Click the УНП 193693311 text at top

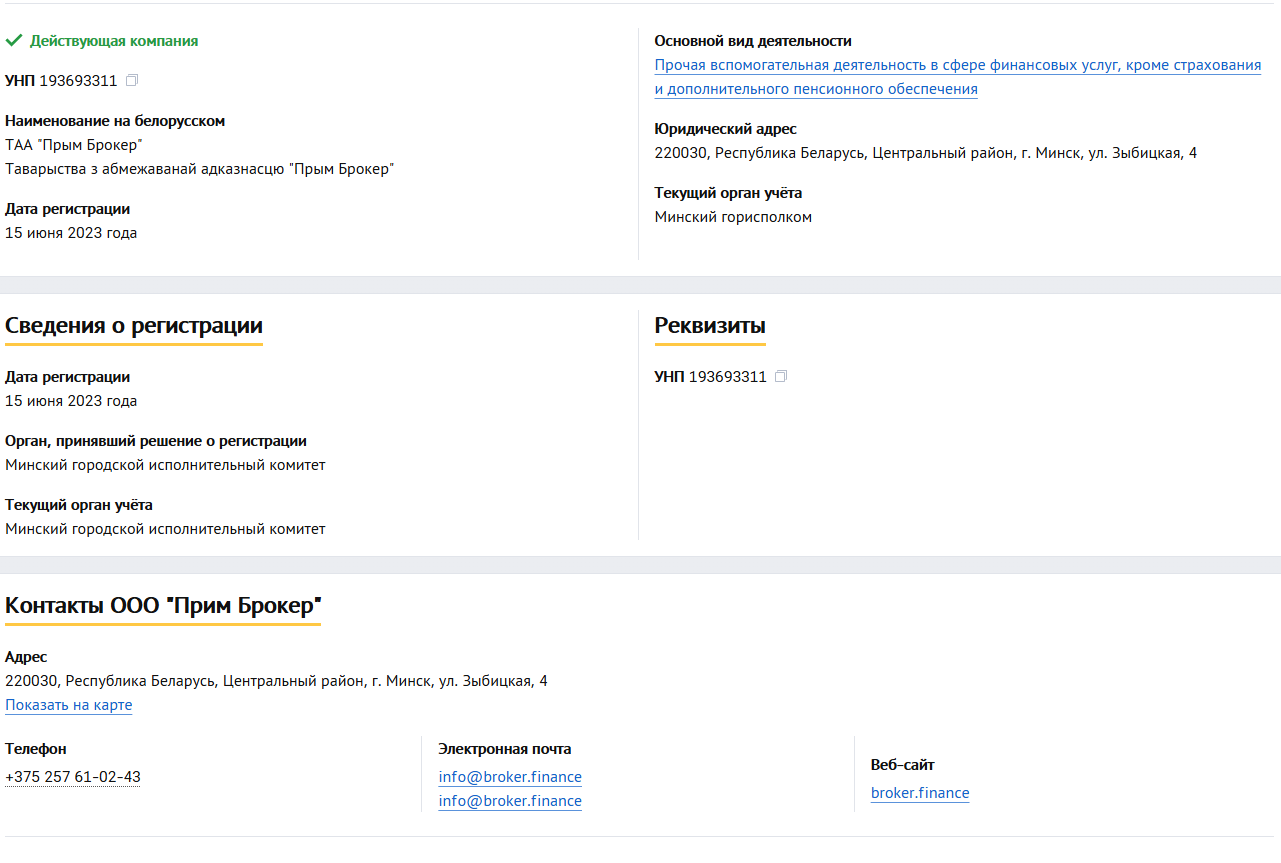tap(61, 81)
